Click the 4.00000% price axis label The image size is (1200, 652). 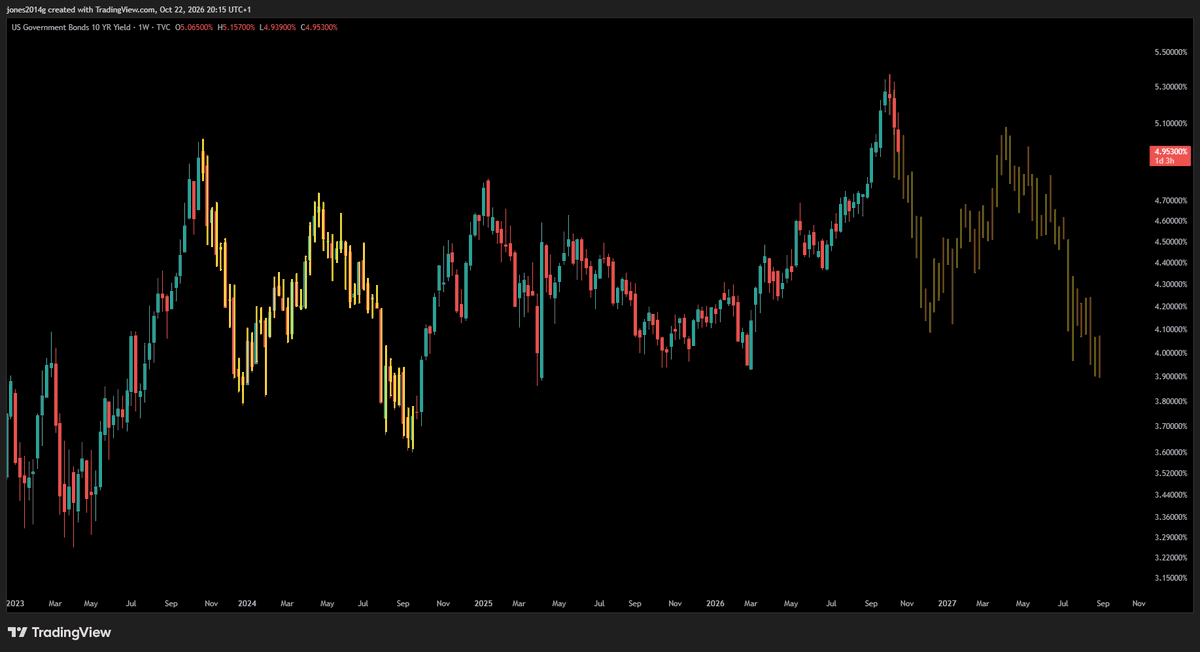1171,353
